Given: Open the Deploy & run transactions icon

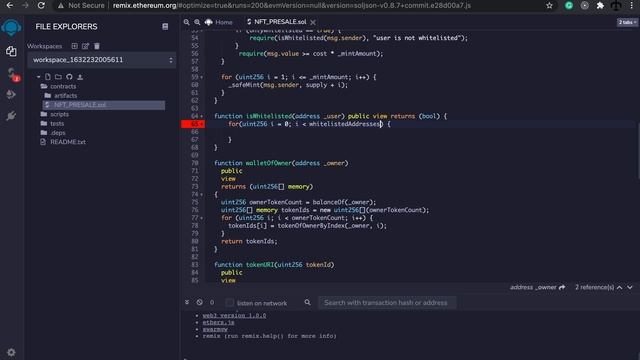Looking at the screenshot, I should click(11, 95).
